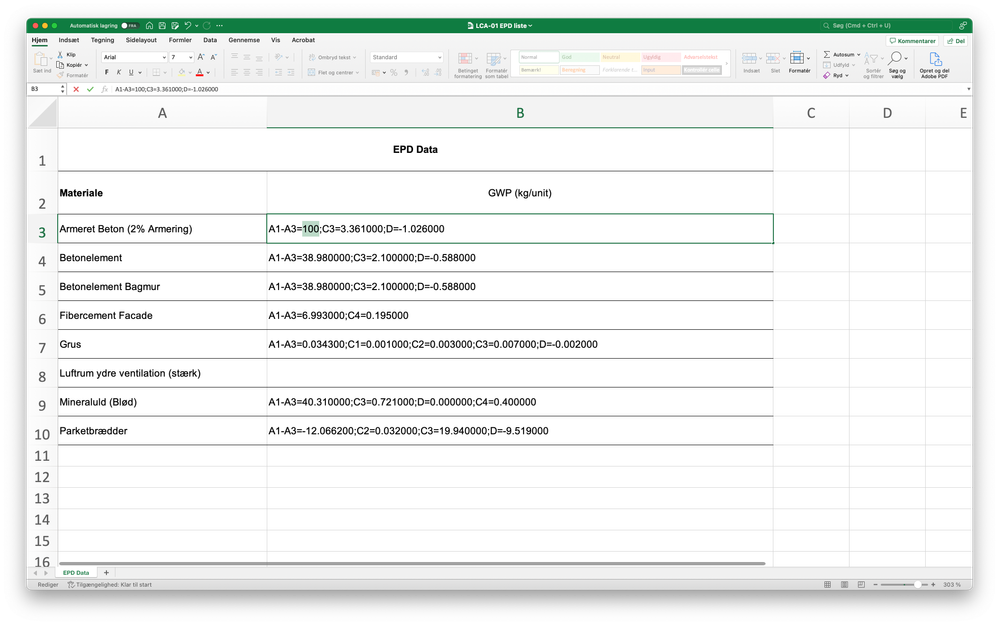The image size is (999, 625).
Task: Toggle Ombryd tekst wrapping
Action: (x=333, y=57)
